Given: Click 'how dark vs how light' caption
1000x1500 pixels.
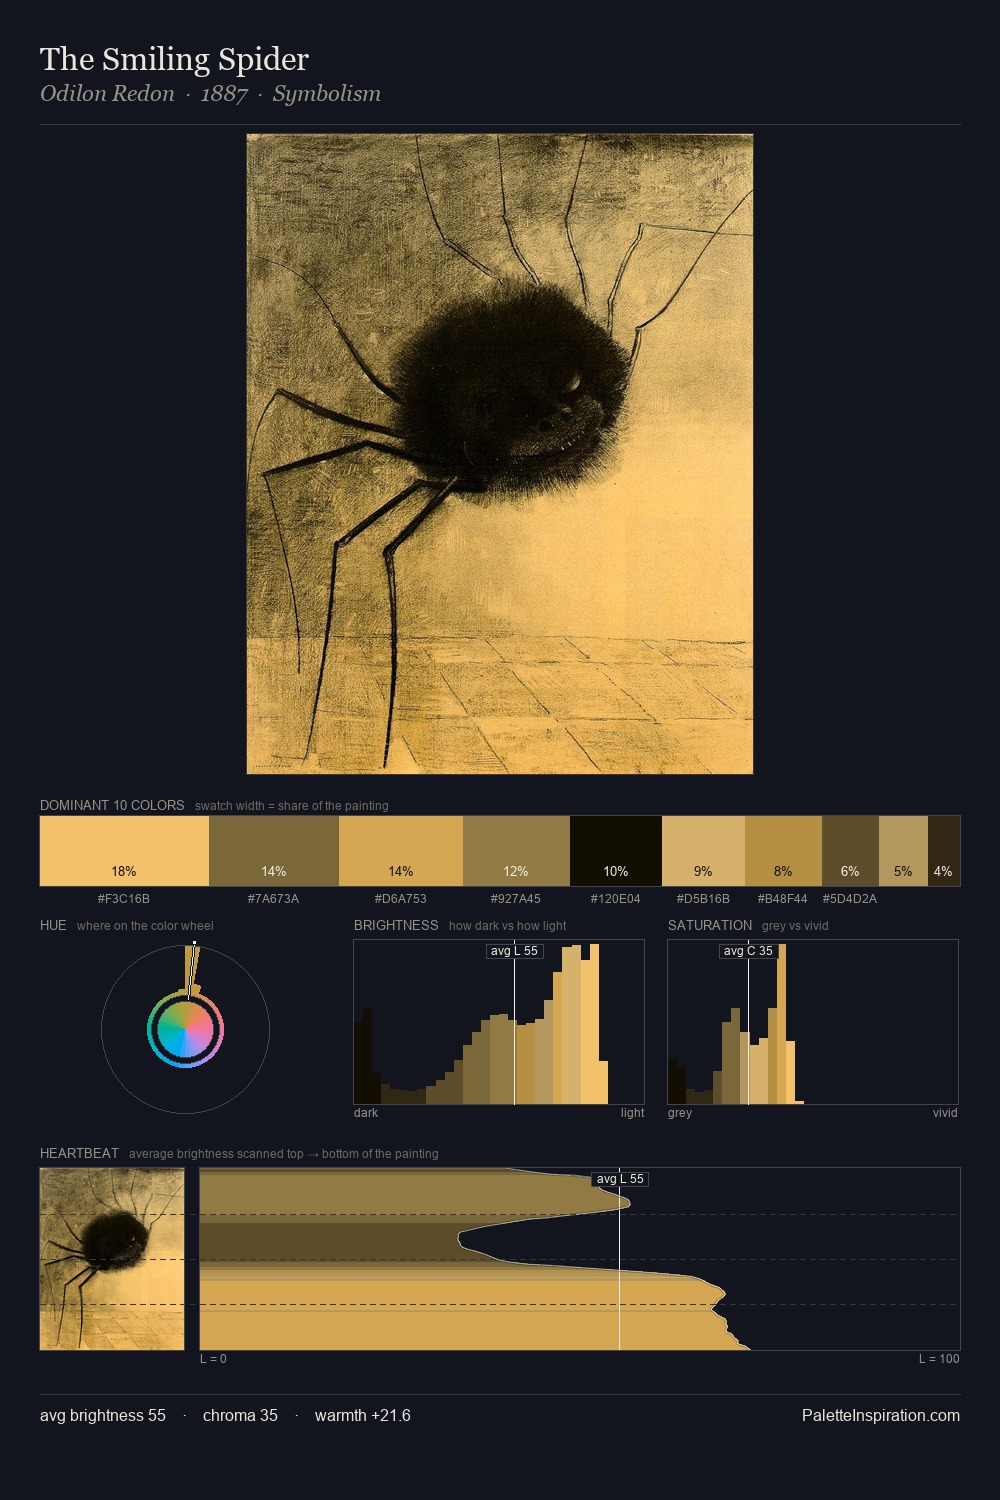Looking at the screenshot, I should 508,926.
